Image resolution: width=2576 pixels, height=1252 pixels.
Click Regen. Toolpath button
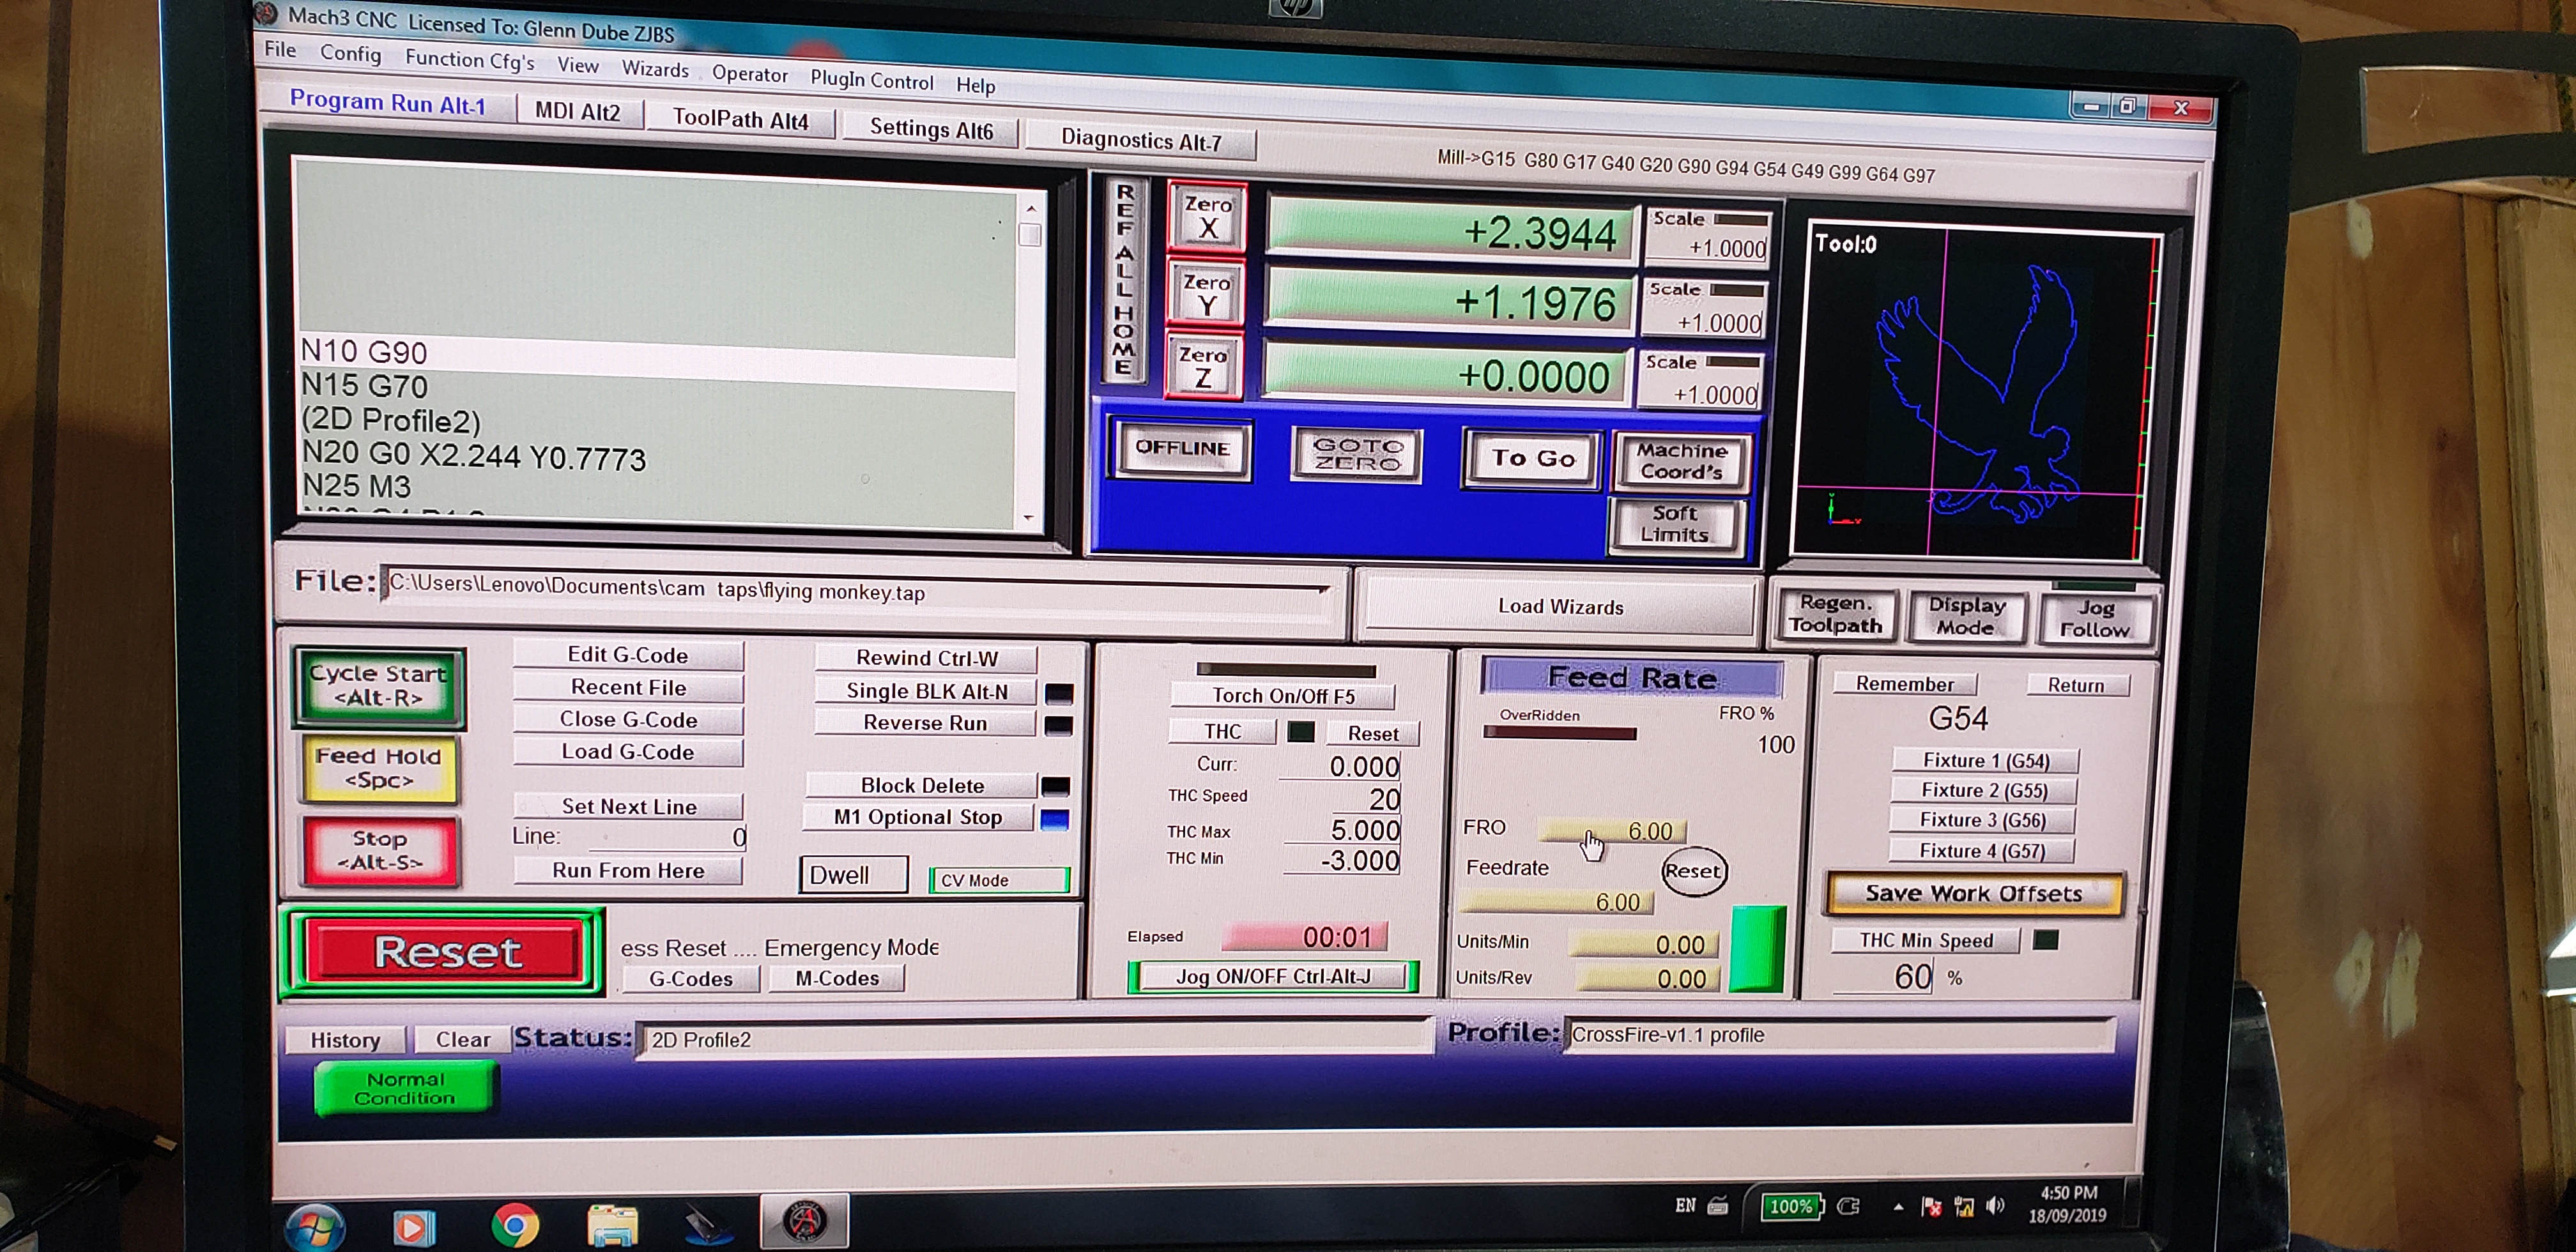coord(1835,614)
